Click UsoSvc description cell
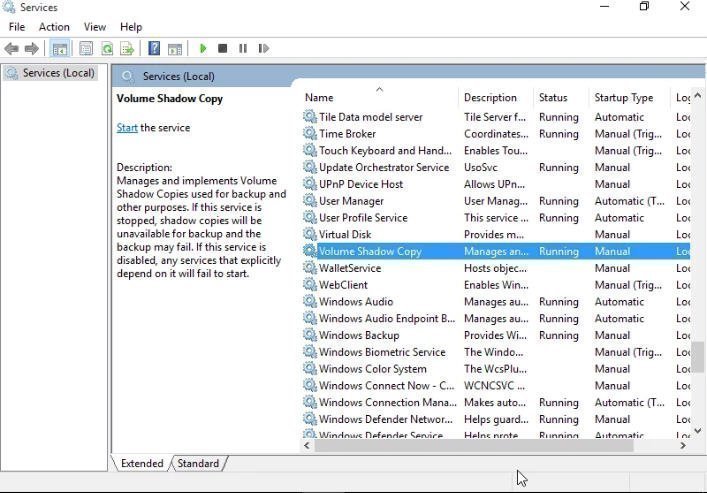707x493 pixels. click(481, 167)
